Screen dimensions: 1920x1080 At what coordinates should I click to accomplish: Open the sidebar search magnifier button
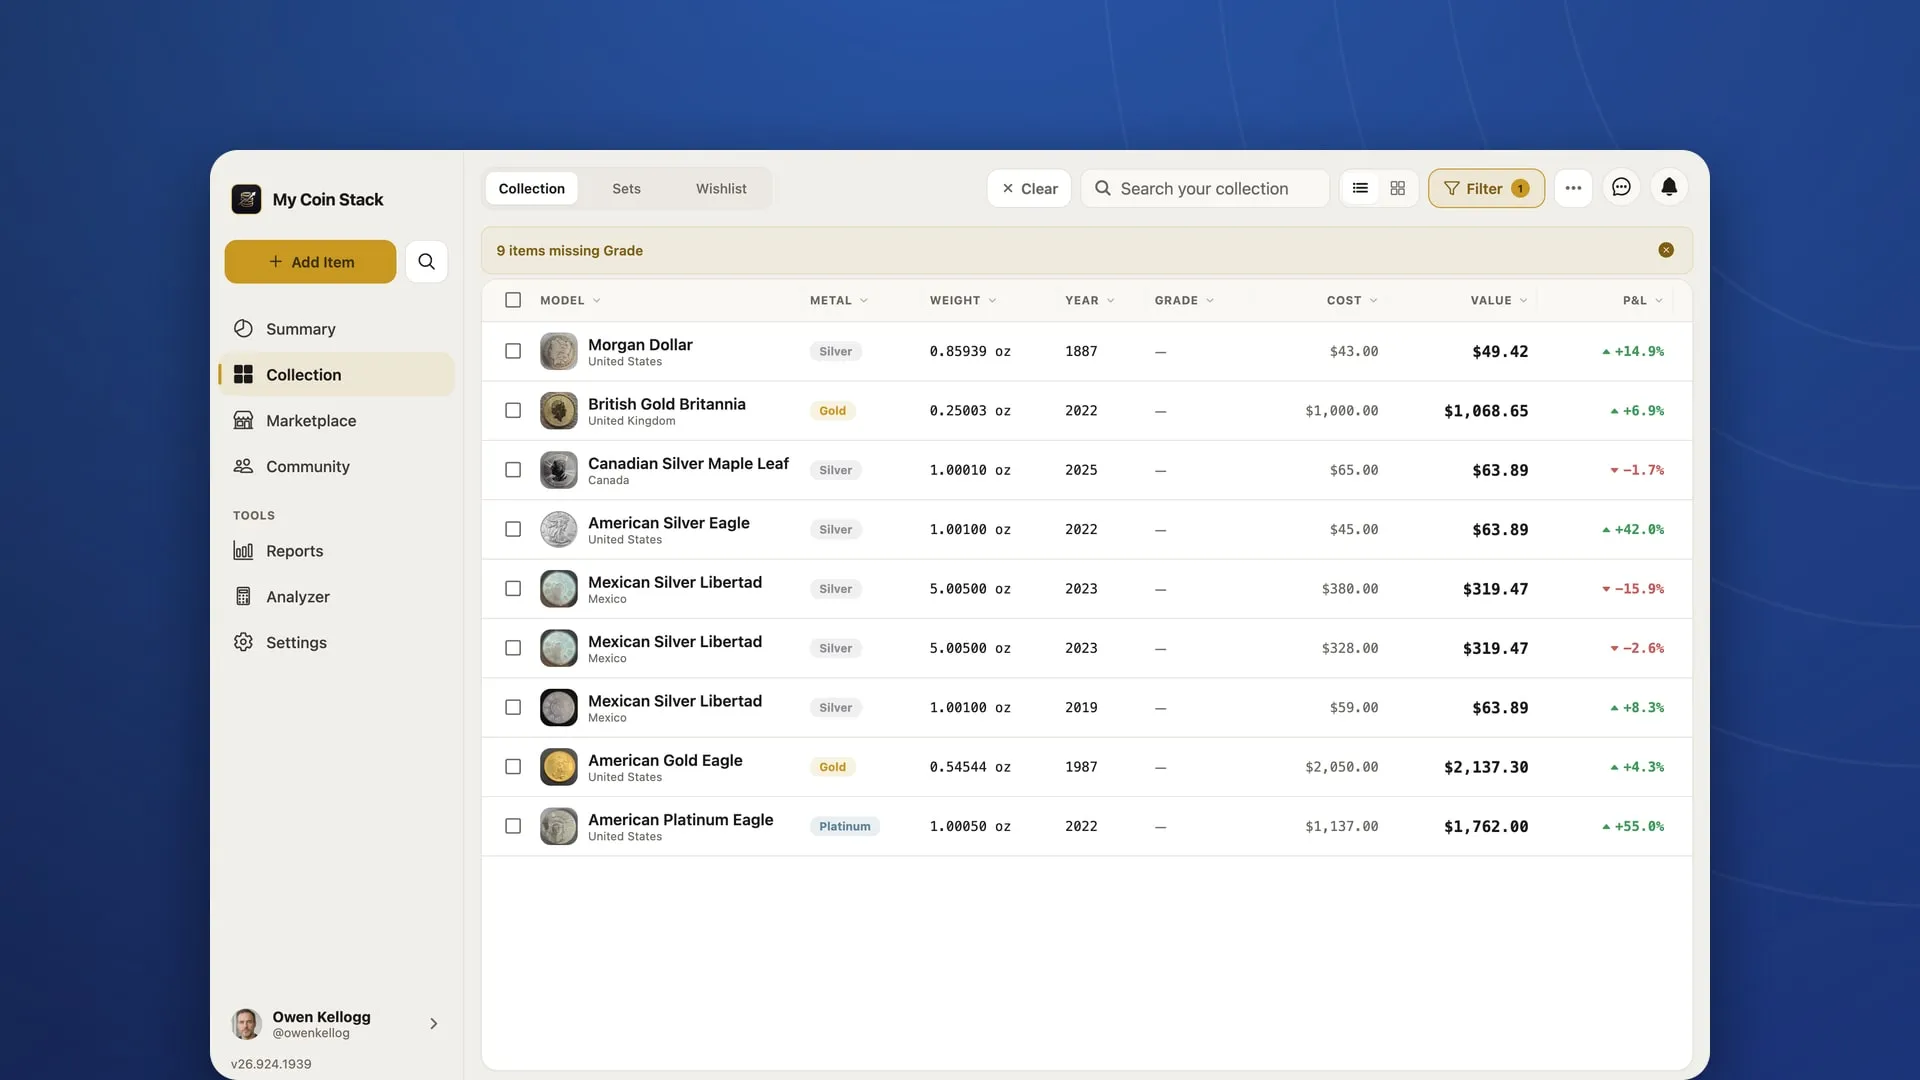click(426, 262)
